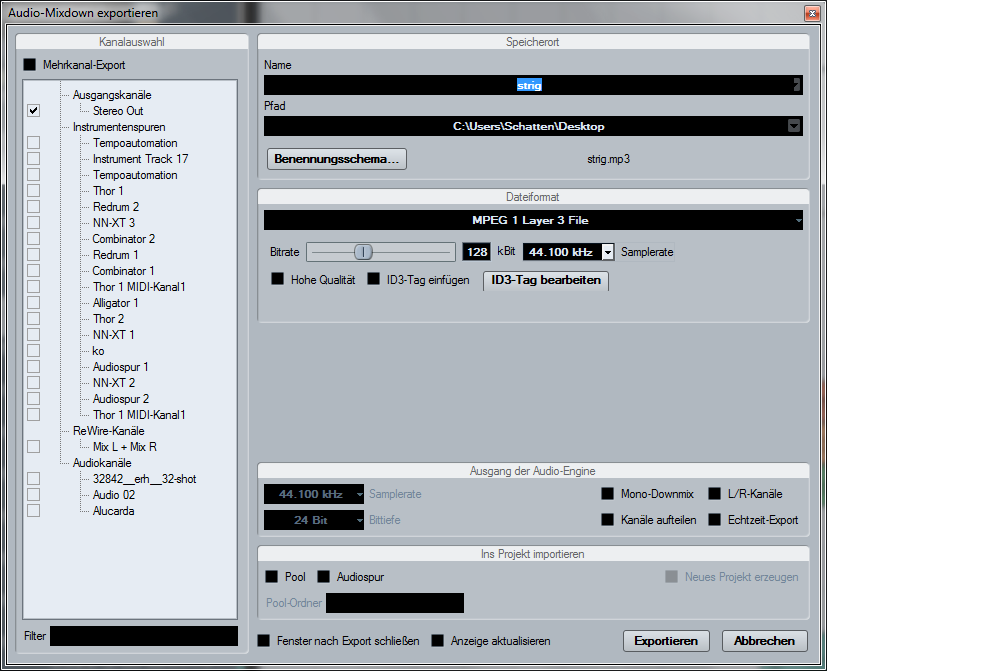
Task: Expand the 44.100 kHz Samplerate dropdown
Action: click(607, 252)
